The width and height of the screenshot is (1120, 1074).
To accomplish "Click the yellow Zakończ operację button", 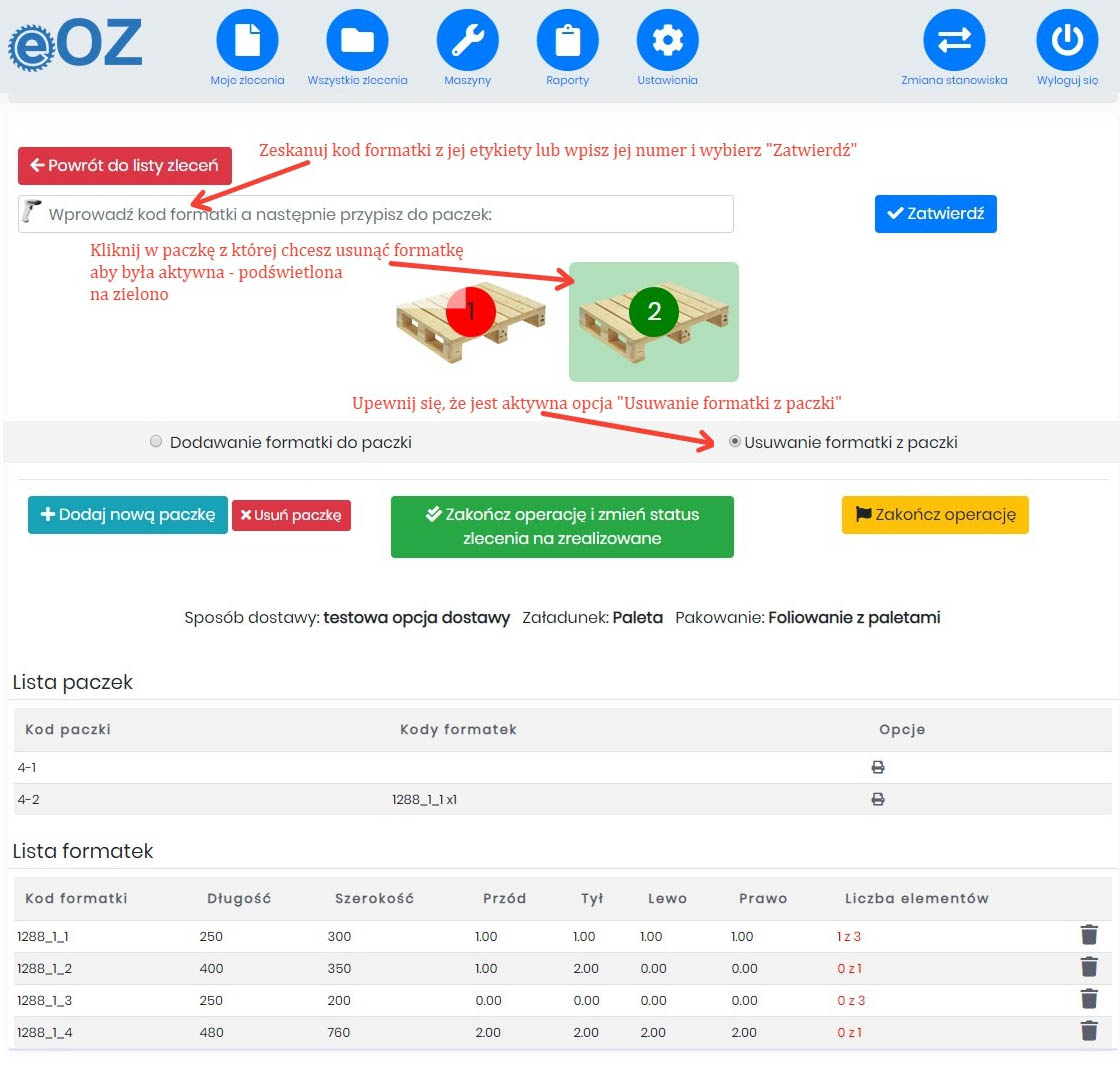I will point(935,515).
